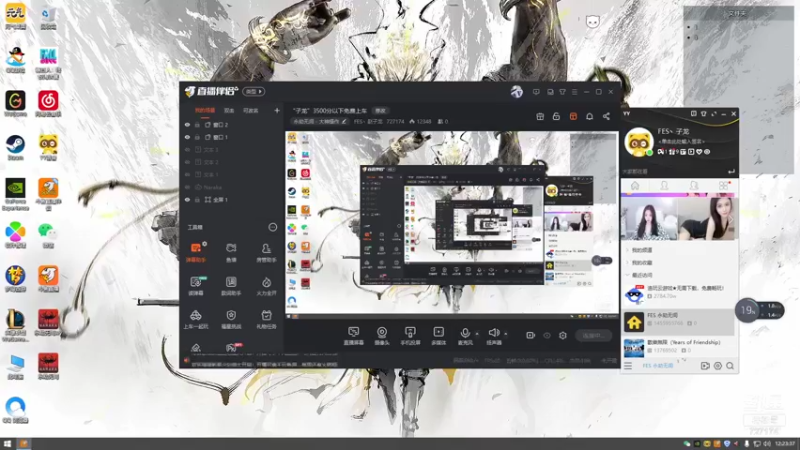Toggle visibility eye of 窗口 2 source

(x=187, y=124)
